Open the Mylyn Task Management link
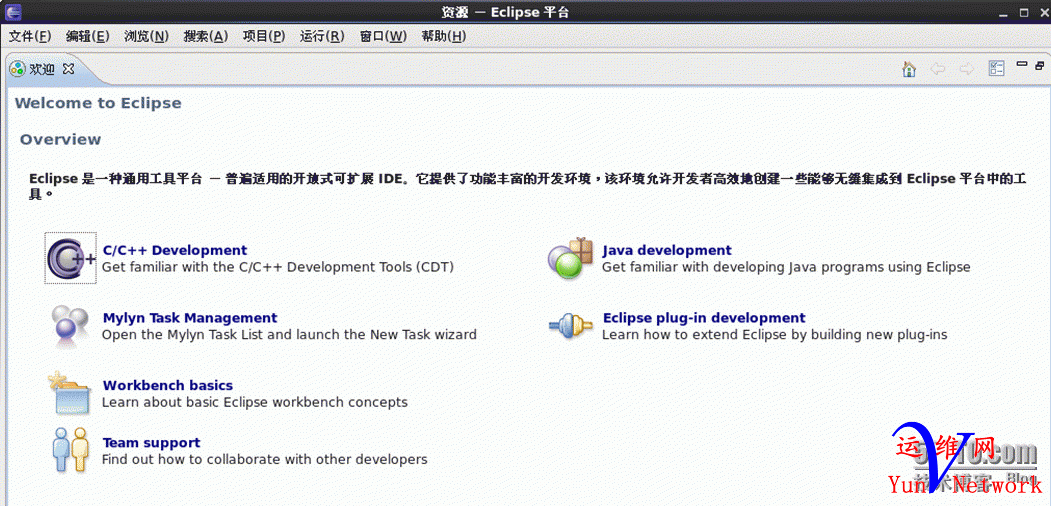Viewport: 1051px width, 506px height. [x=190, y=318]
